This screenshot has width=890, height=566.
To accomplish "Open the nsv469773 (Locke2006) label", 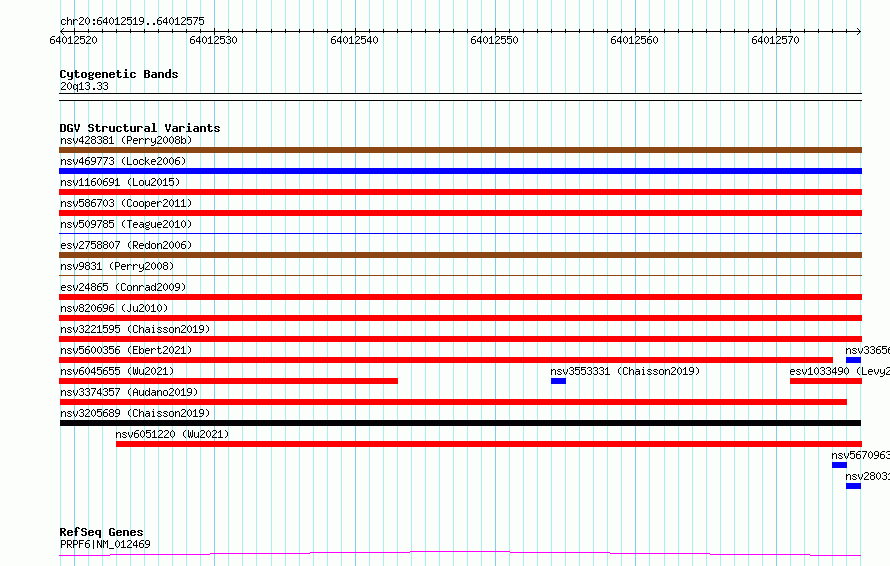I will (x=123, y=161).
